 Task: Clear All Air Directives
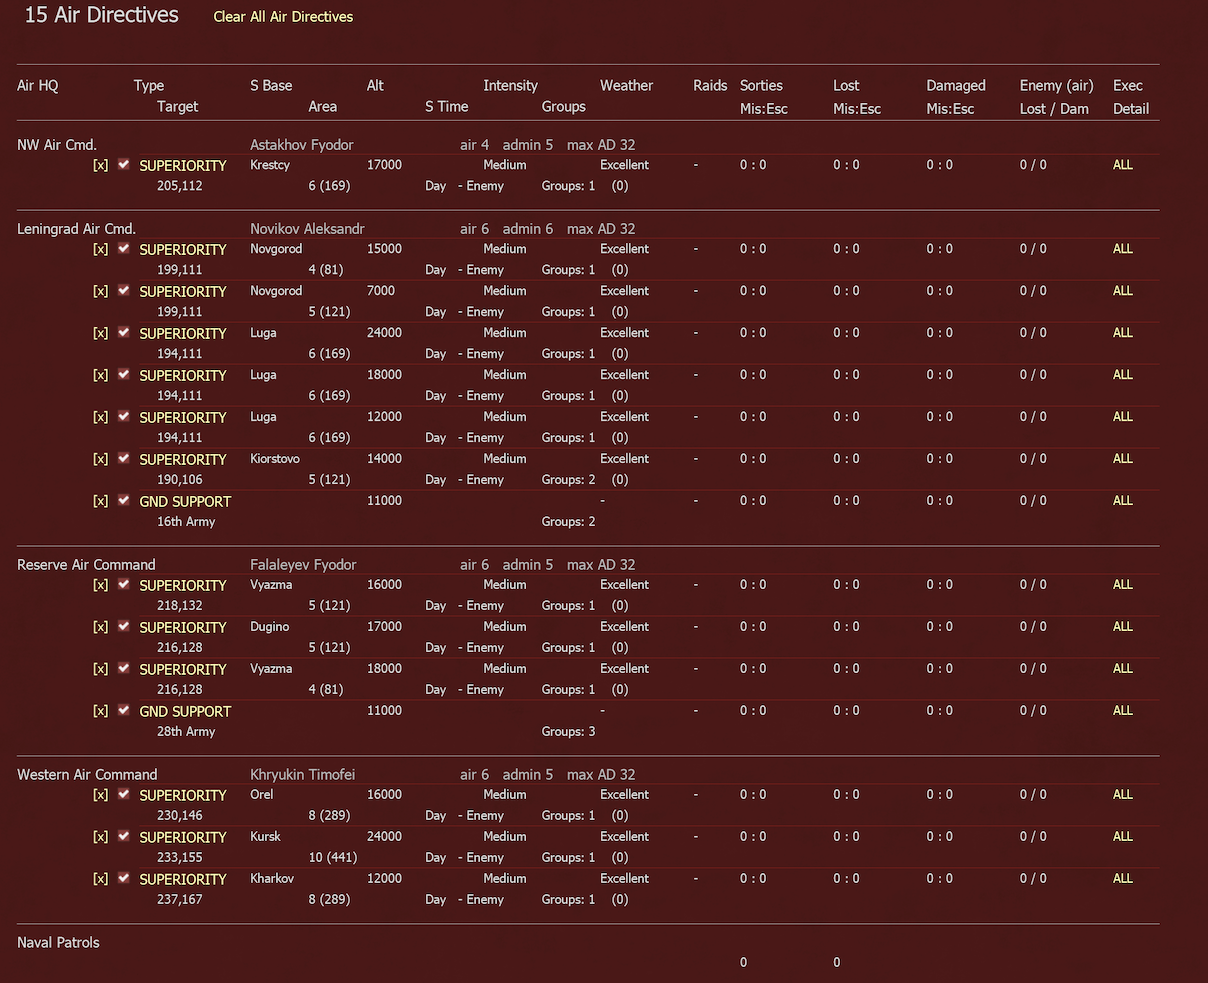tap(283, 17)
